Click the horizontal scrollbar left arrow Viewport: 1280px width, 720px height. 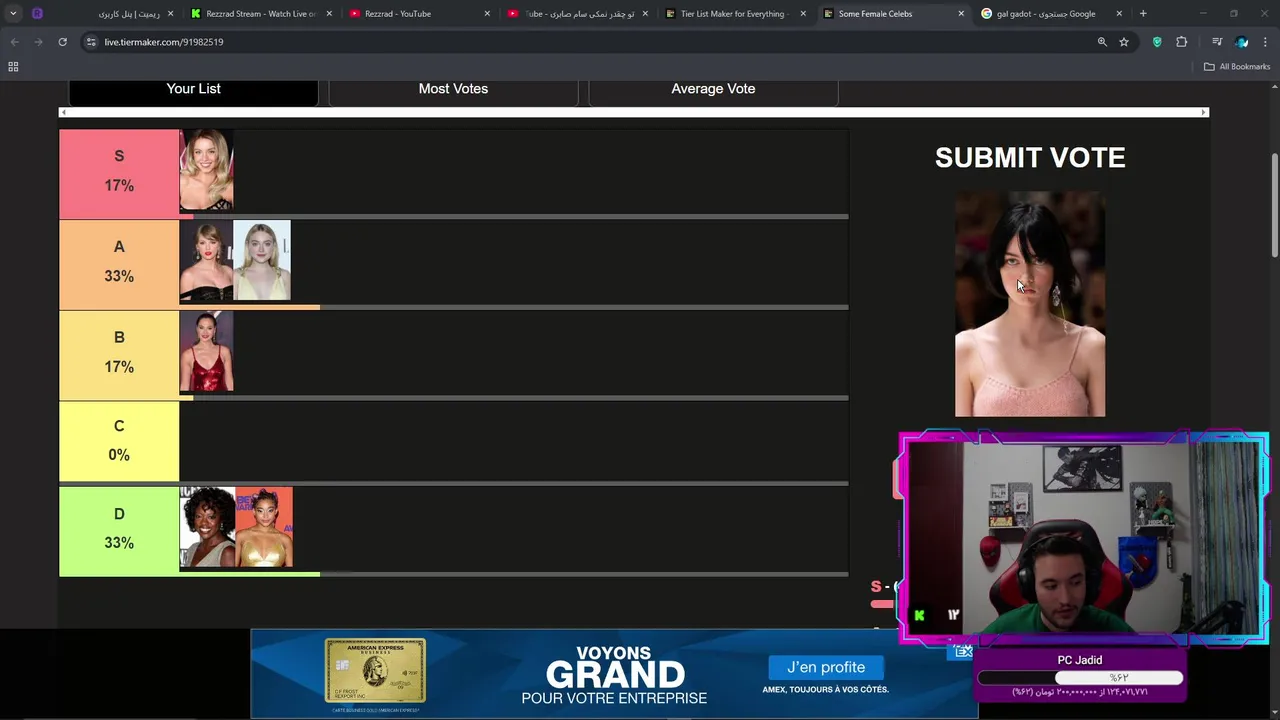tap(64, 112)
